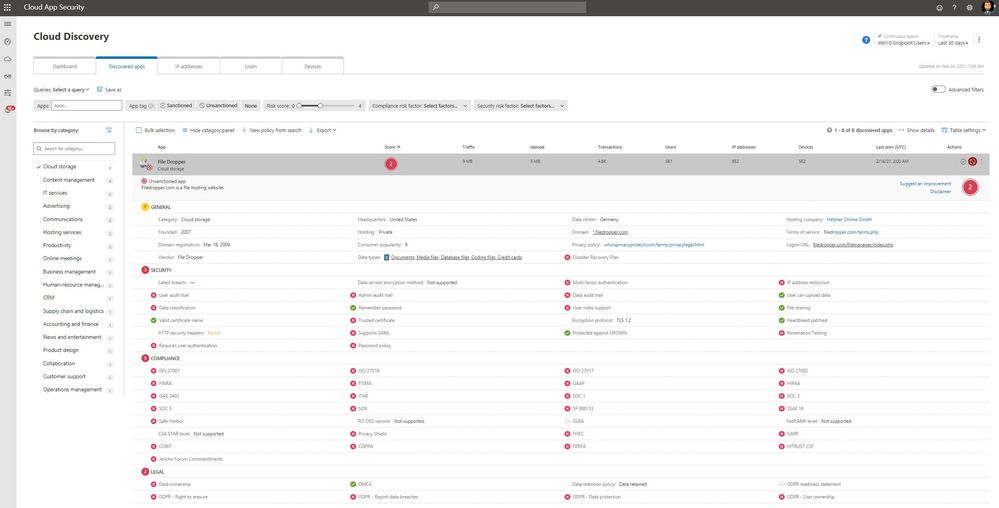The height and width of the screenshot is (508, 999).
Task: Click Hide category panel
Action: 208,130
